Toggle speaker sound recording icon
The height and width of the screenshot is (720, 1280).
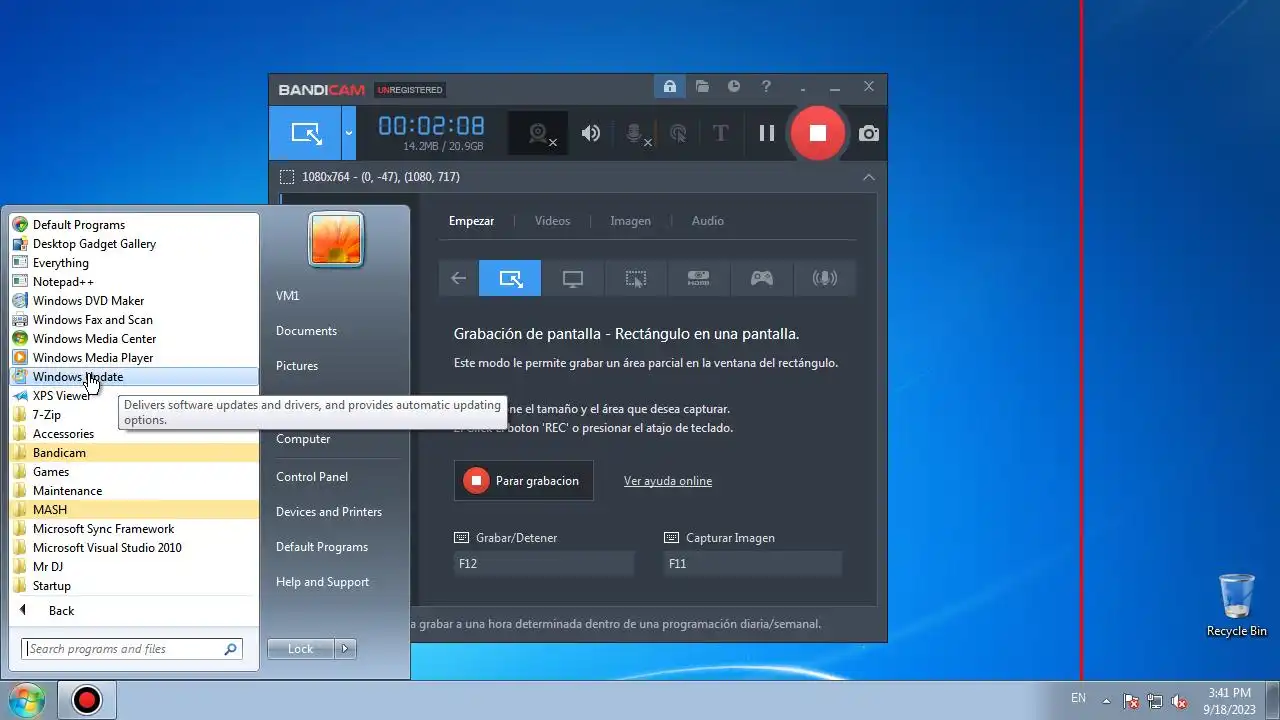591,133
